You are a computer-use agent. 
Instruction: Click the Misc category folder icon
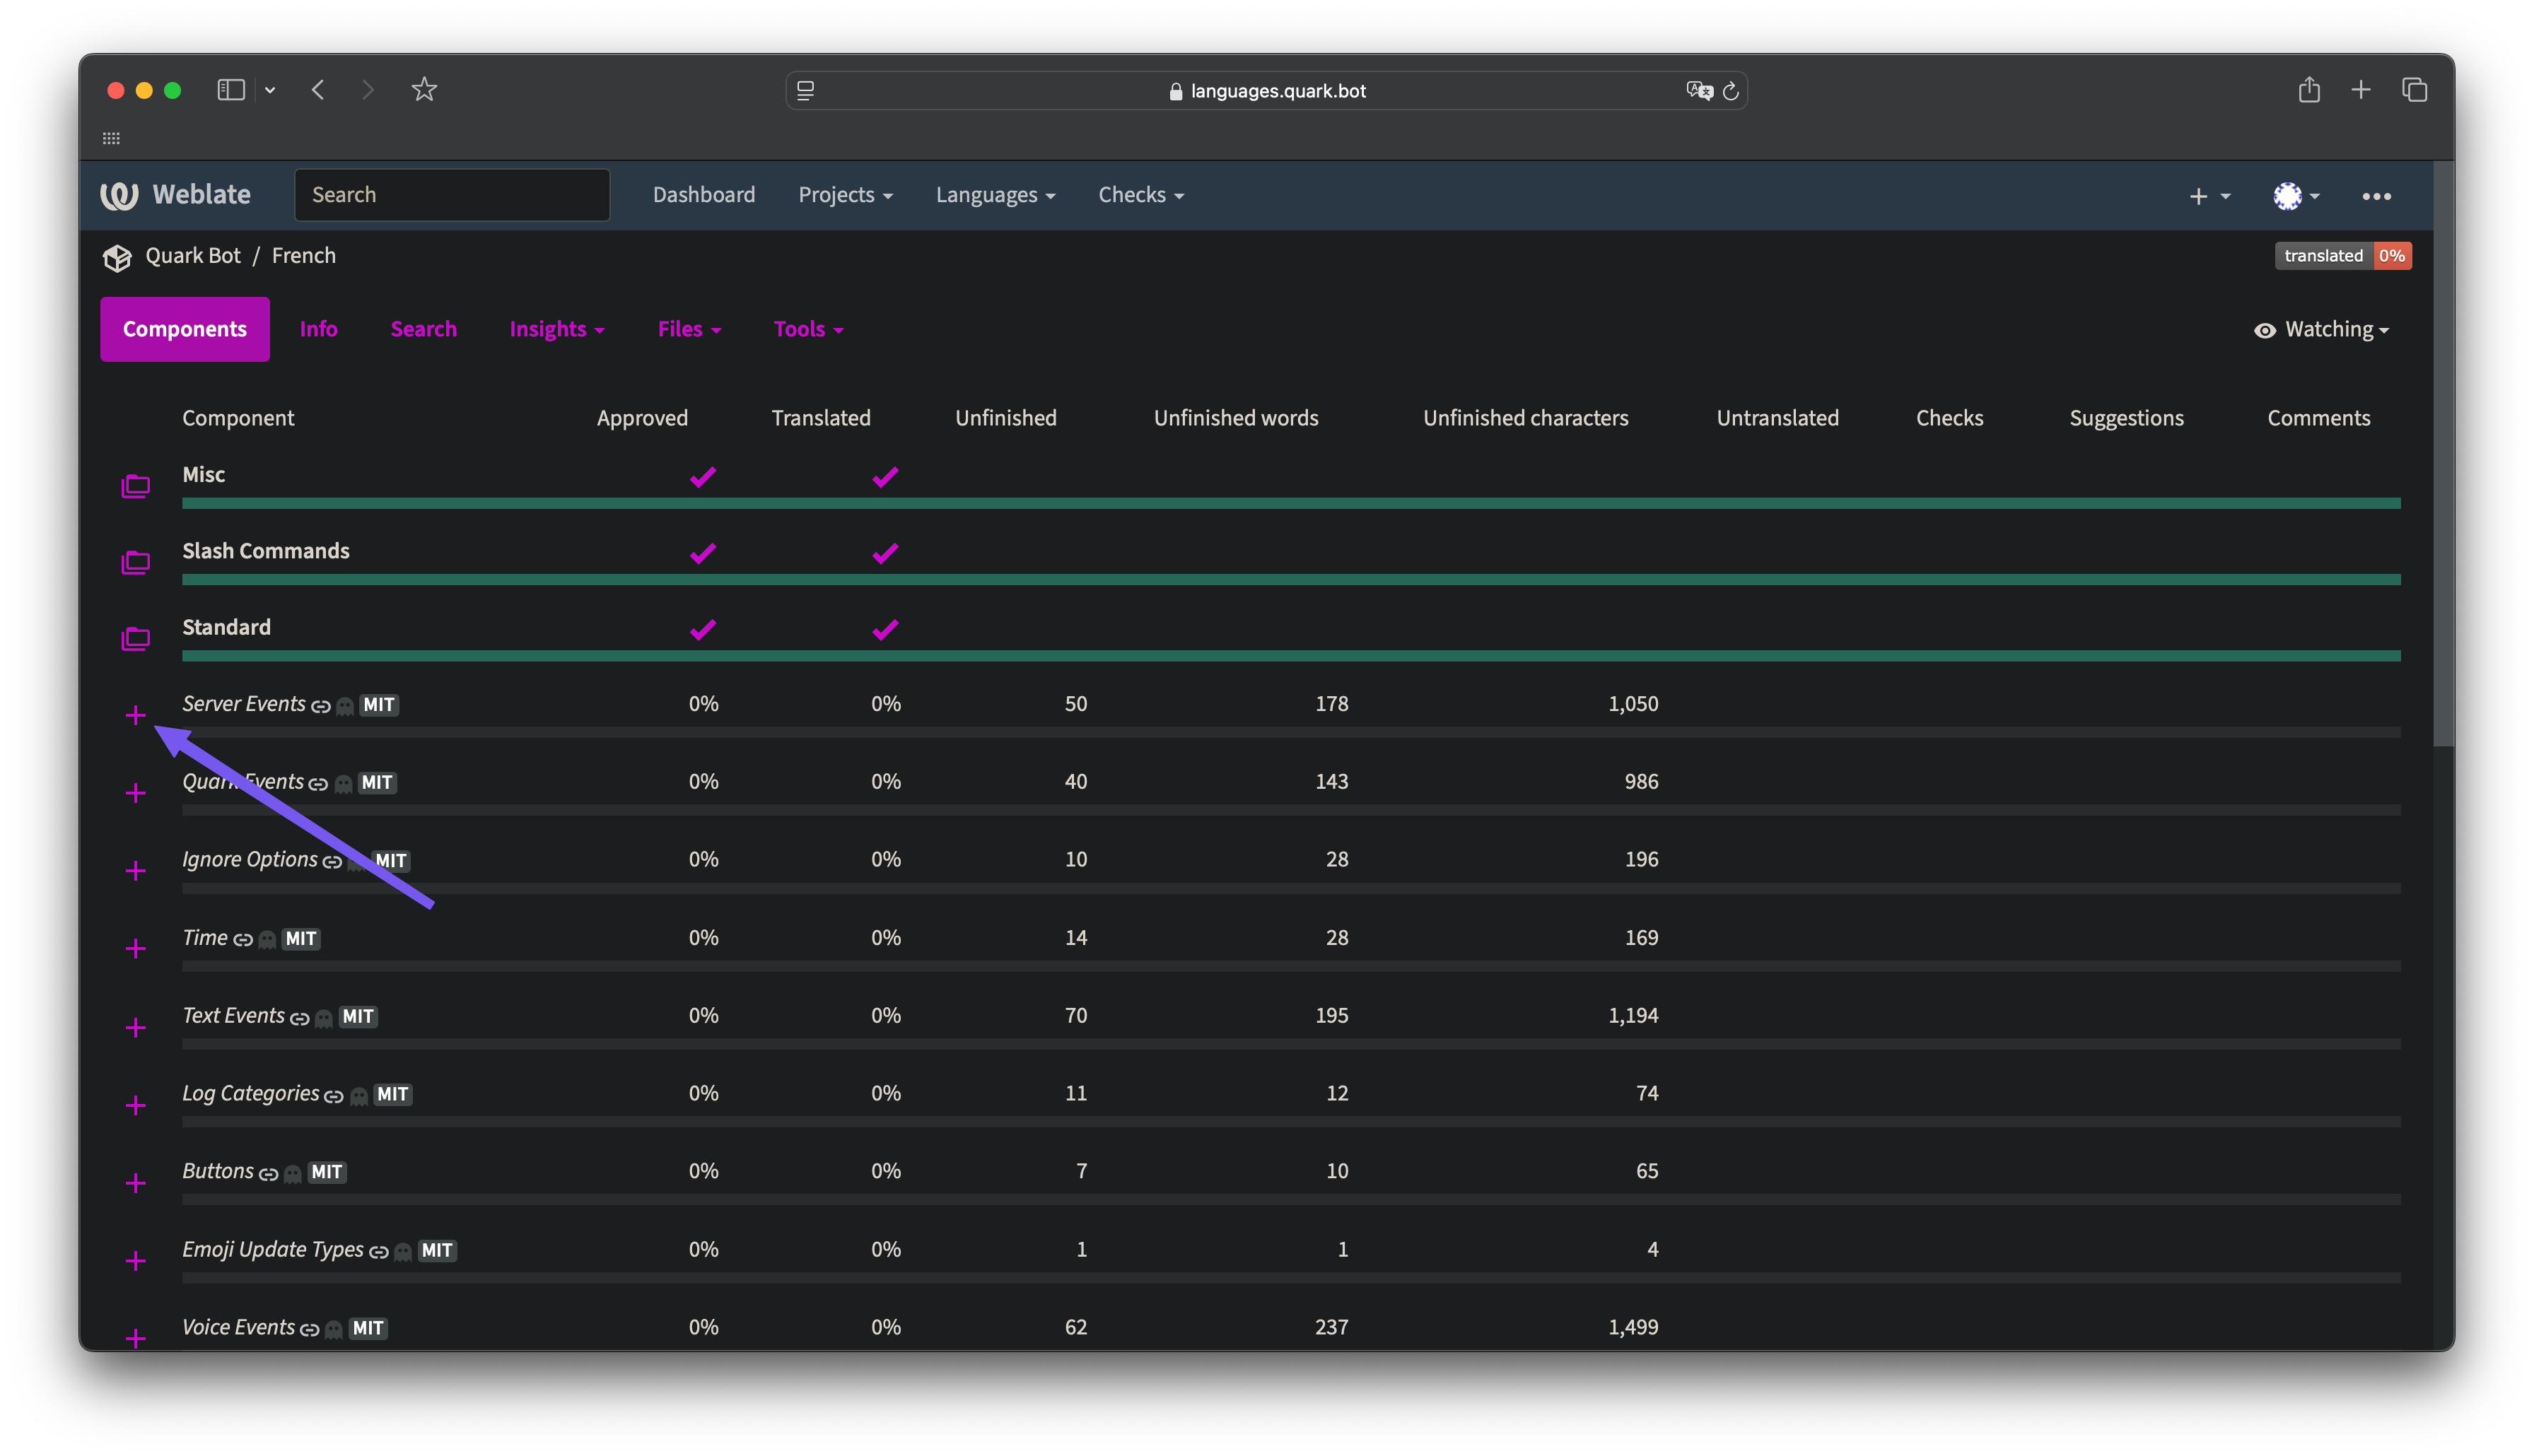click(135, 487)
